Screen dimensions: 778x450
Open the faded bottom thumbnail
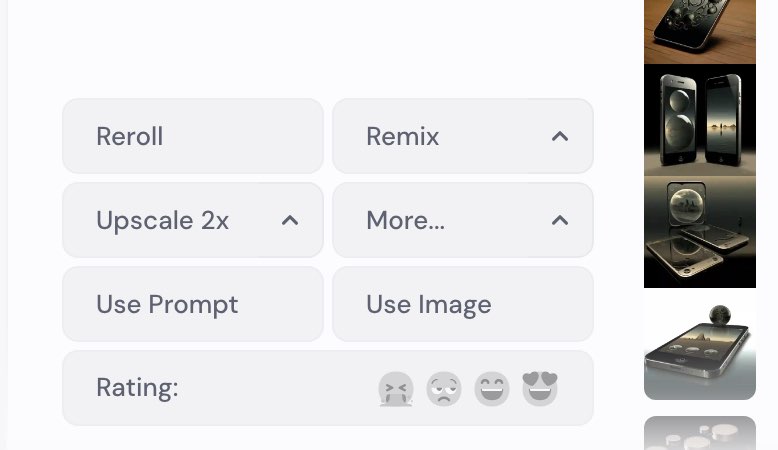point(700,433)
